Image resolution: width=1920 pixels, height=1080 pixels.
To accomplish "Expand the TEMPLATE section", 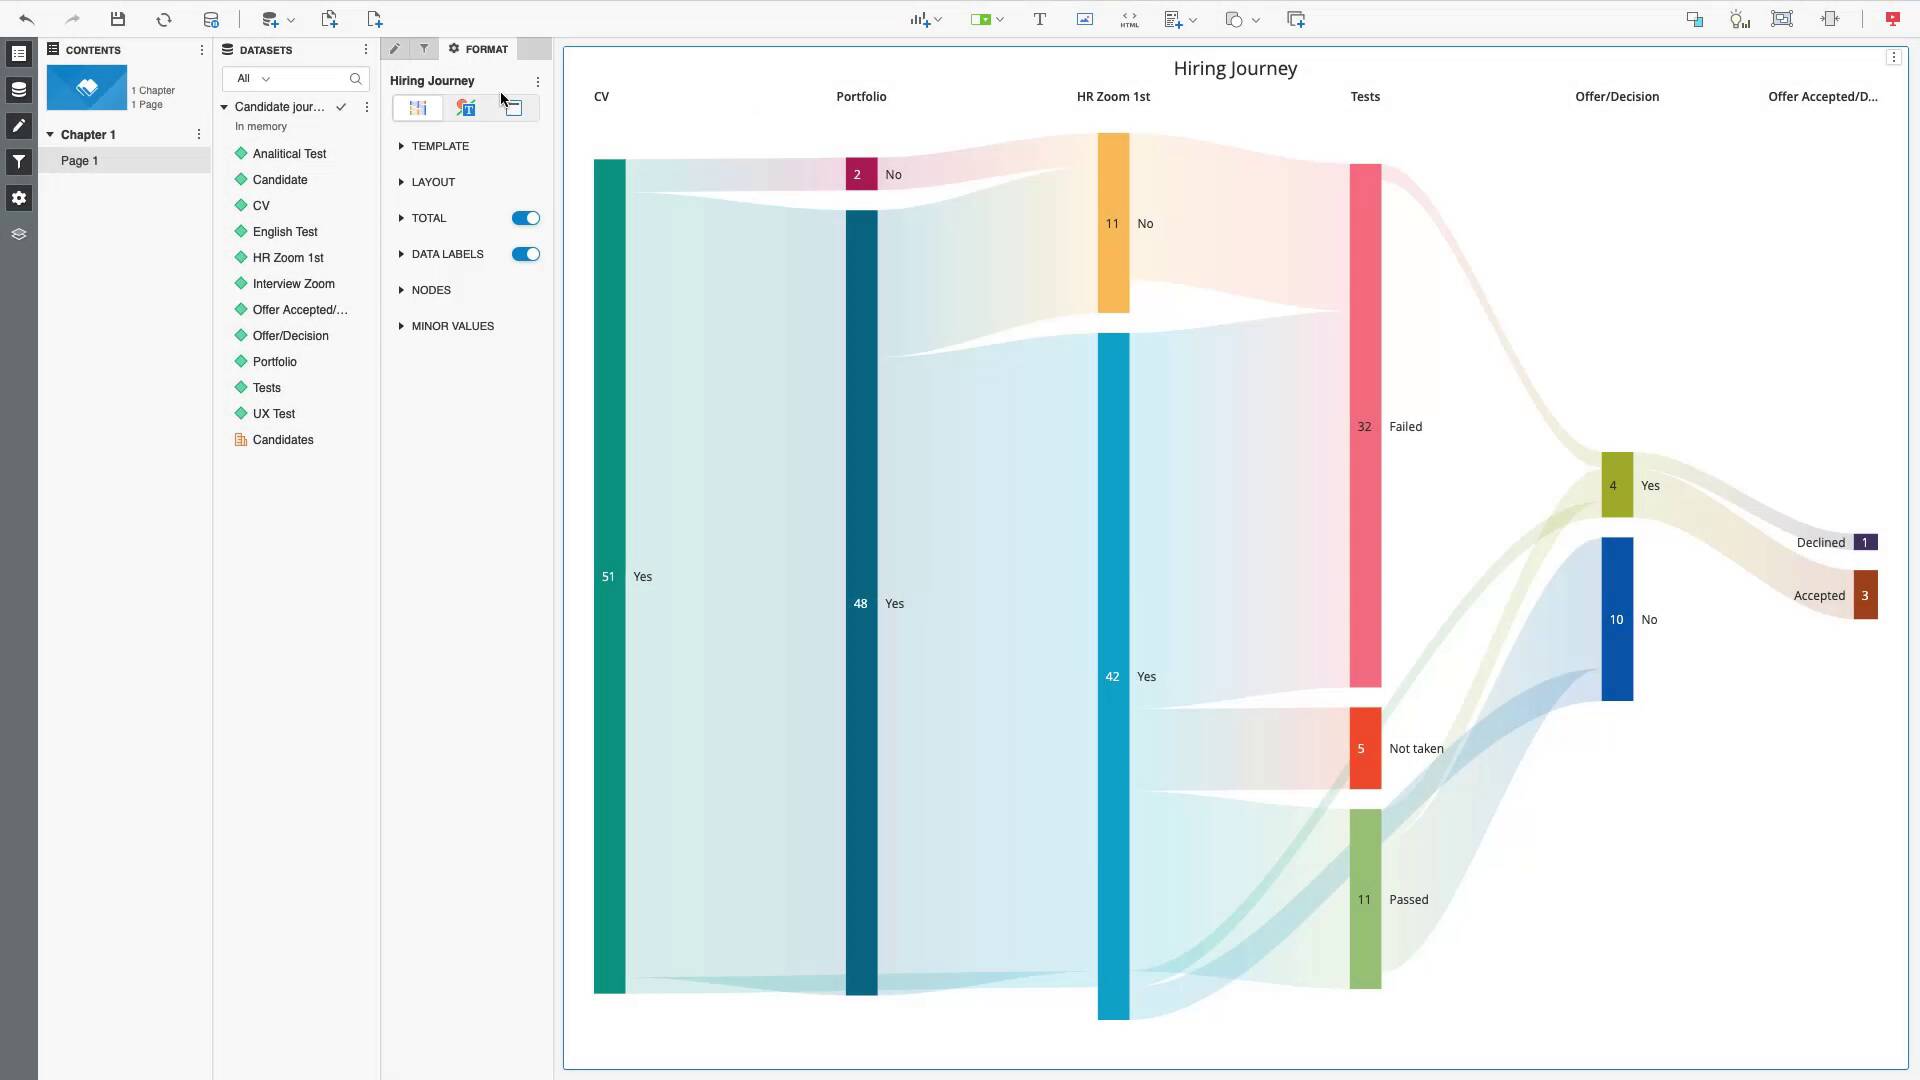I will click(x=440, y=146).
